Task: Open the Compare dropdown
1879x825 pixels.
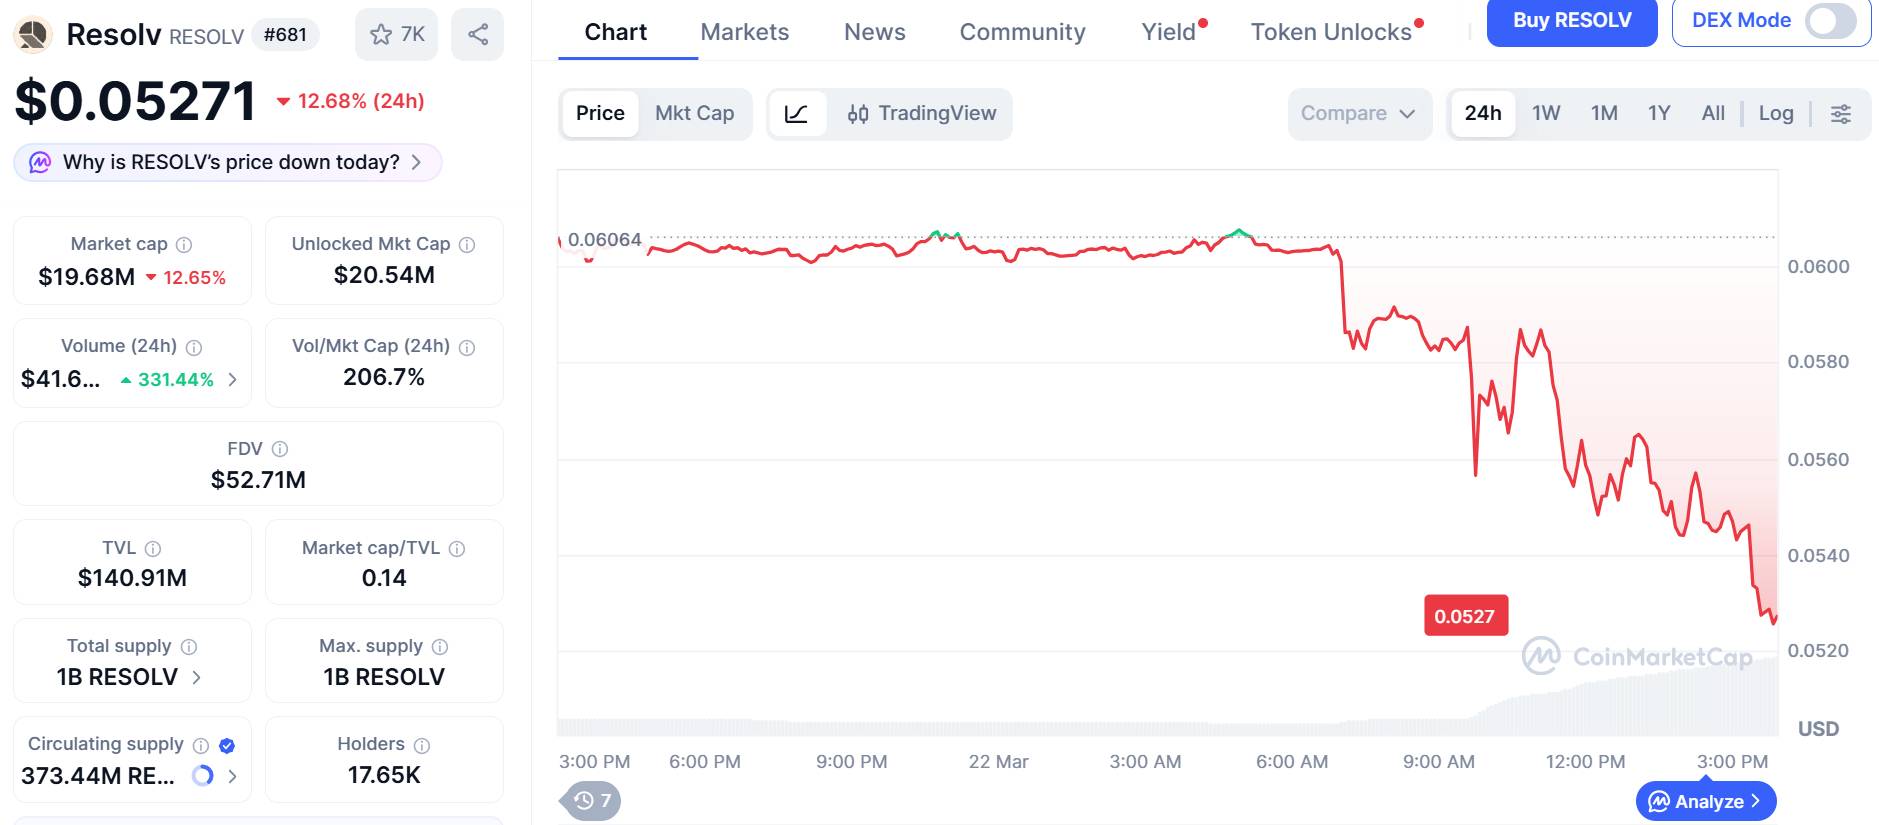Action: (x=1358, y=113)
